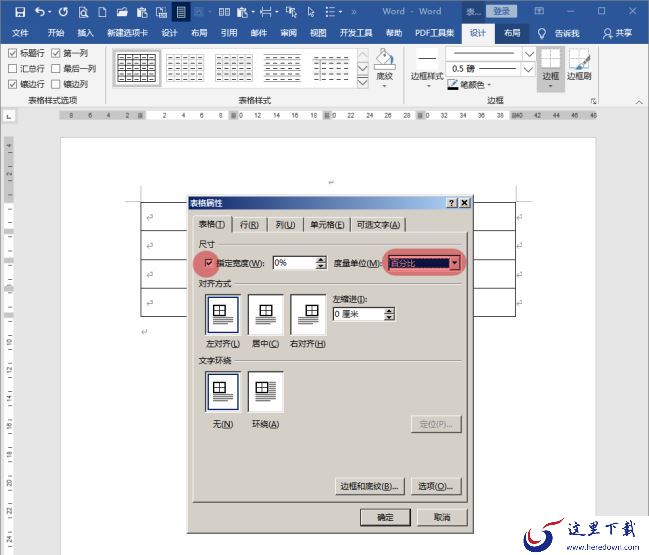Increase the preferred width spinner

(321, 260)
